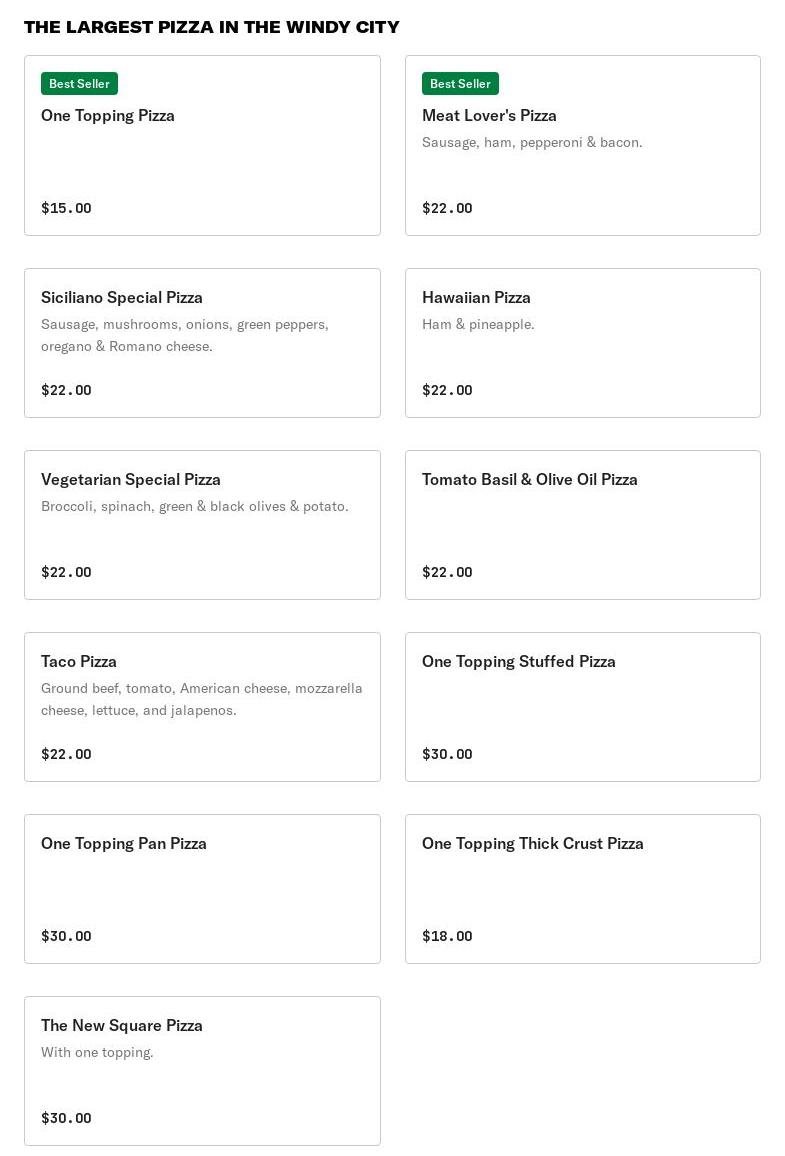Choose One Topping Thick Crust Pizza

click(x=582, y=889)
